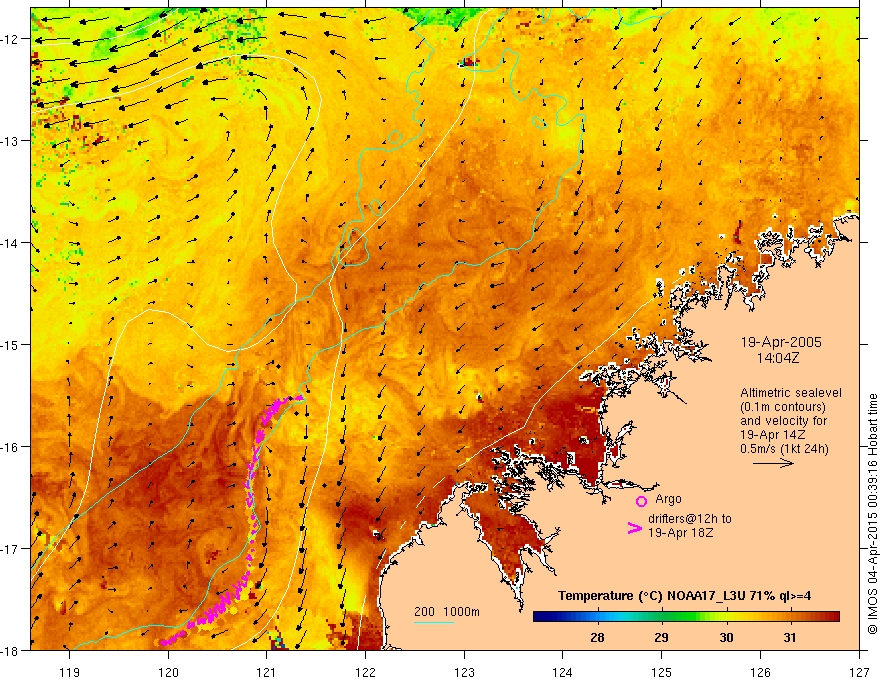Click the '(0.1m contours)' legend text
This screenshot has width=880, height=680.
click(x=783, y=407)
